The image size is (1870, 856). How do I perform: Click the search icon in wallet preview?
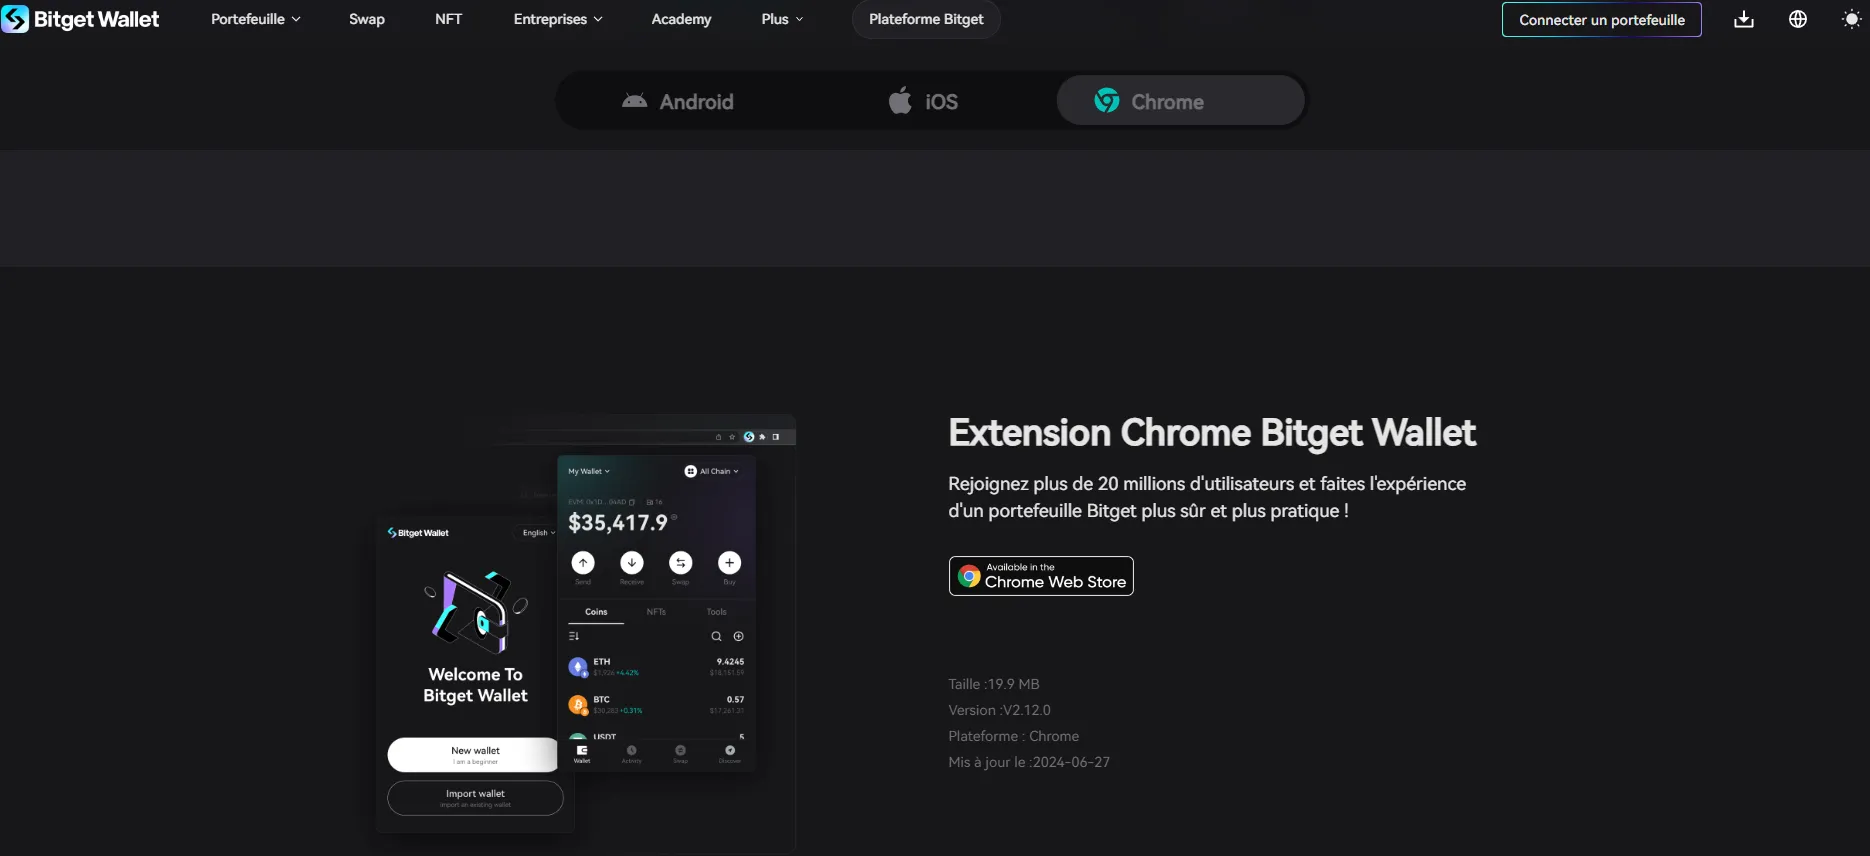(716, 636)
